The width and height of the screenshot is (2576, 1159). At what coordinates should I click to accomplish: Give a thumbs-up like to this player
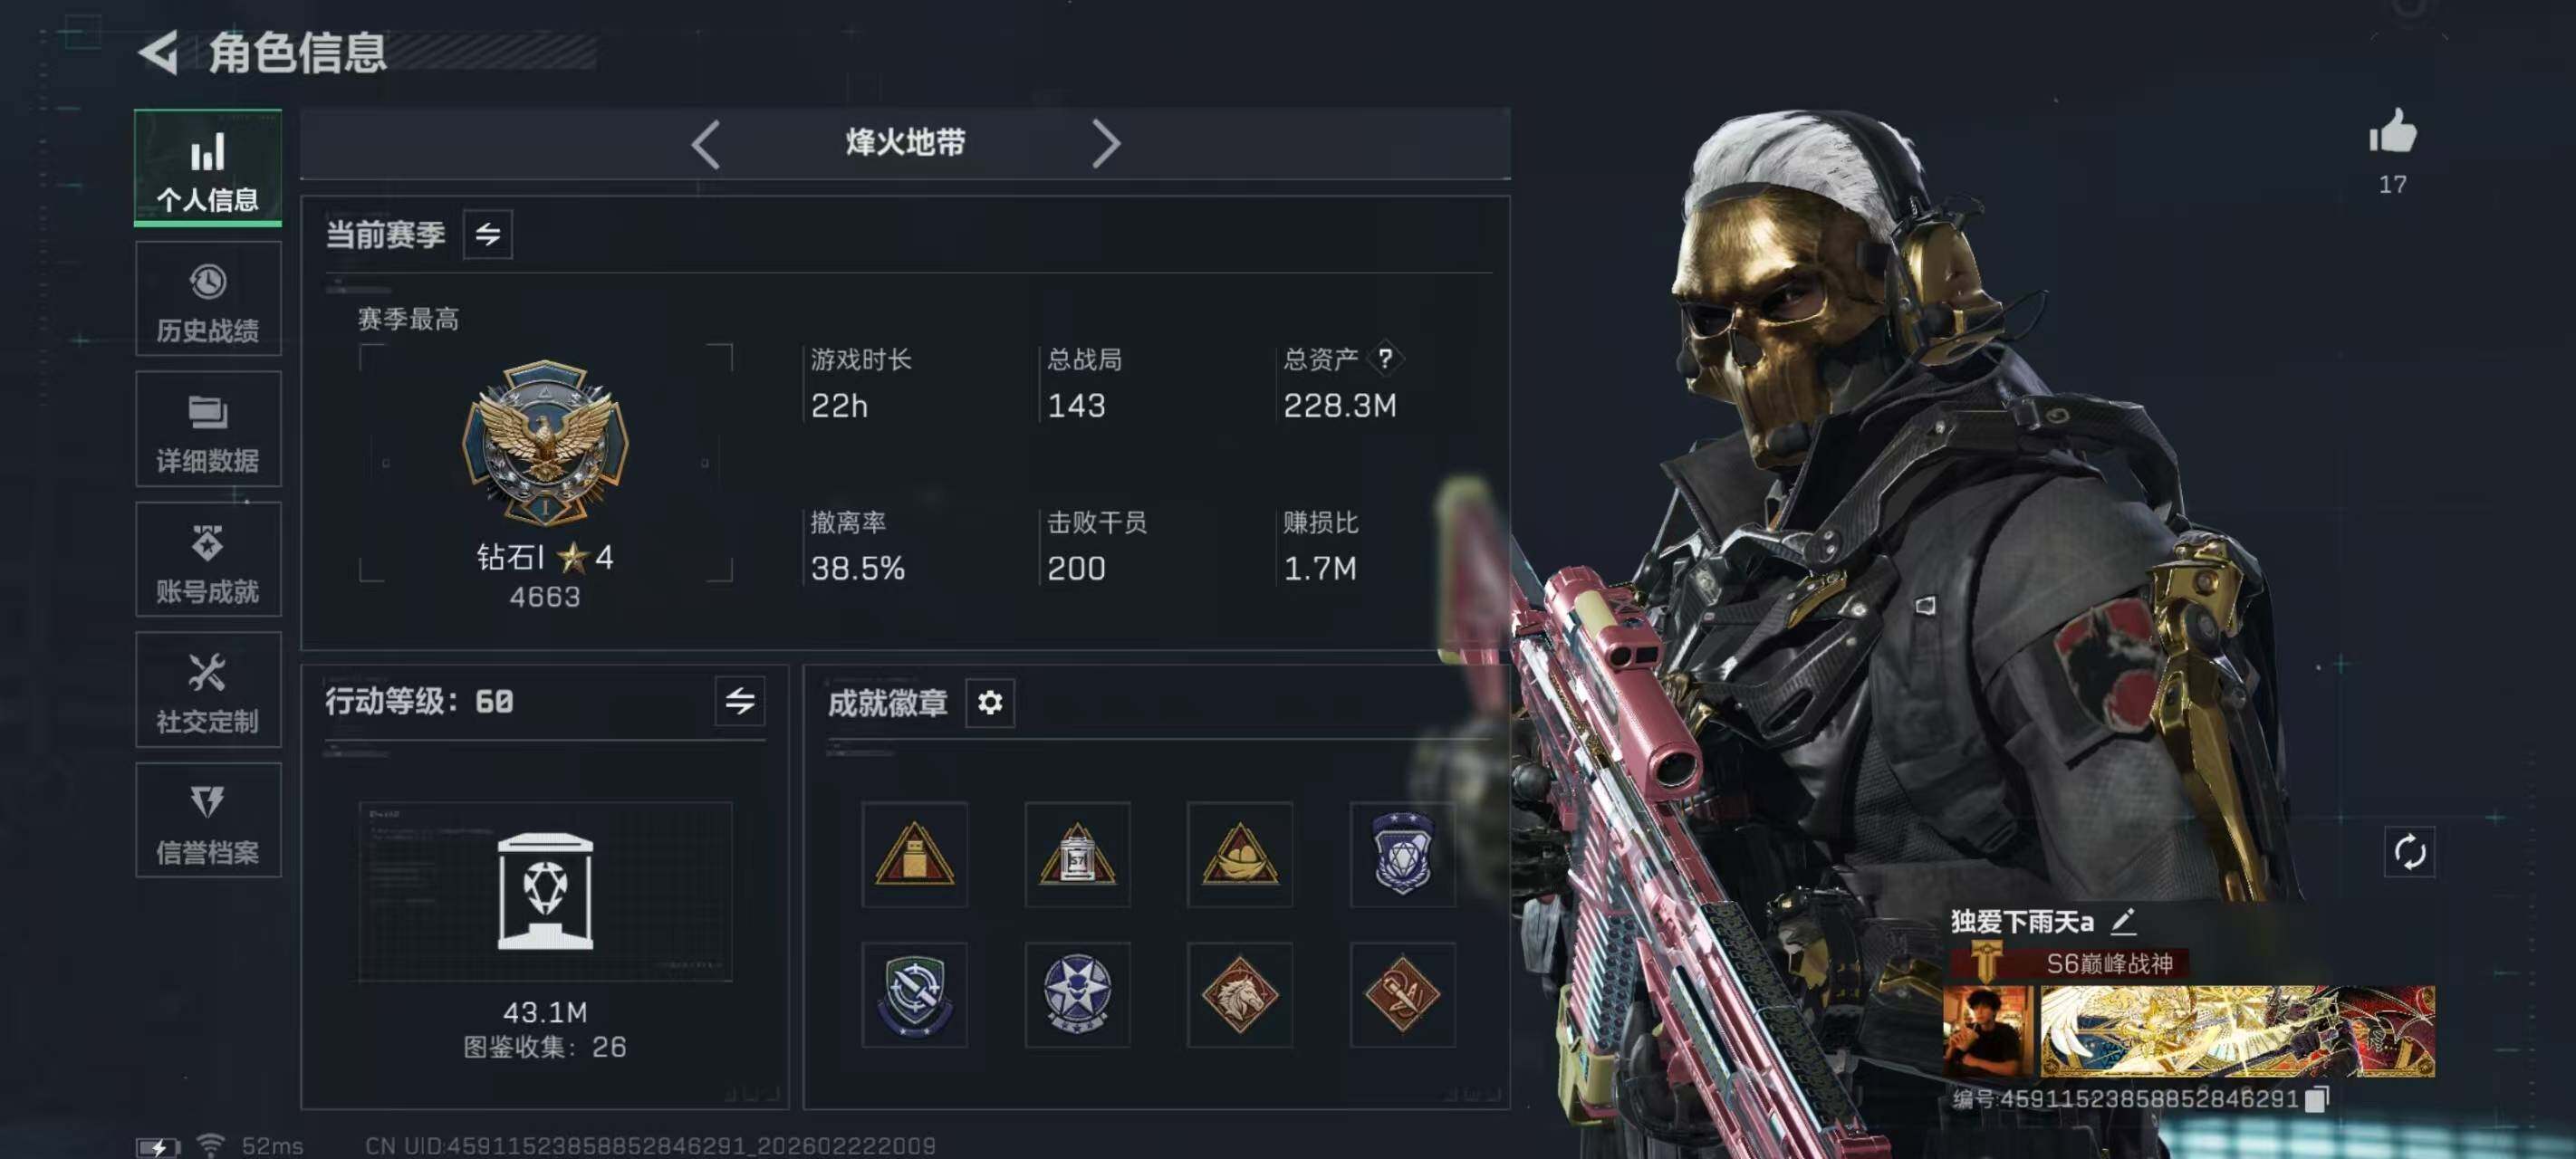tap(2392, 132)
